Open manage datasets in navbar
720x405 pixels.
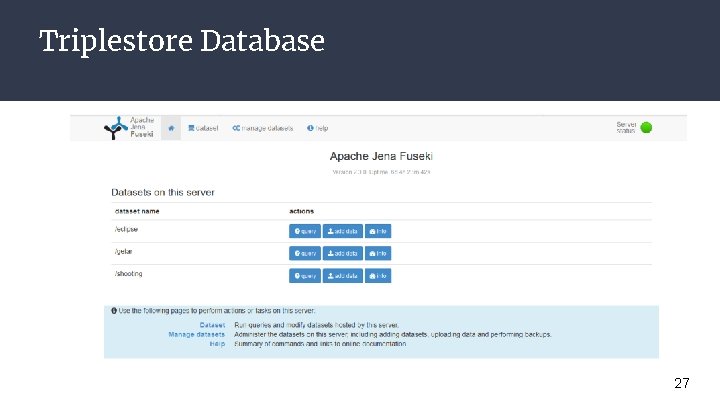coord(263,128)
